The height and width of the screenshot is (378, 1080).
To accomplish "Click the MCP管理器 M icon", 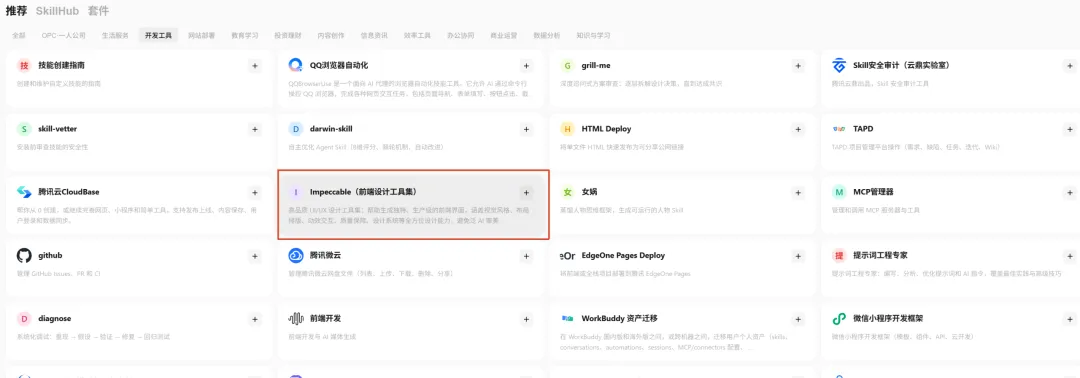I will (x=839, y=192).
